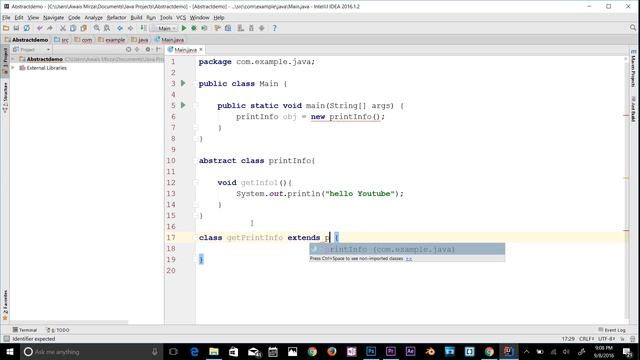640x360 pixels.
Task: Open the Main run configuration dropdown
Action: click(164, 28)
